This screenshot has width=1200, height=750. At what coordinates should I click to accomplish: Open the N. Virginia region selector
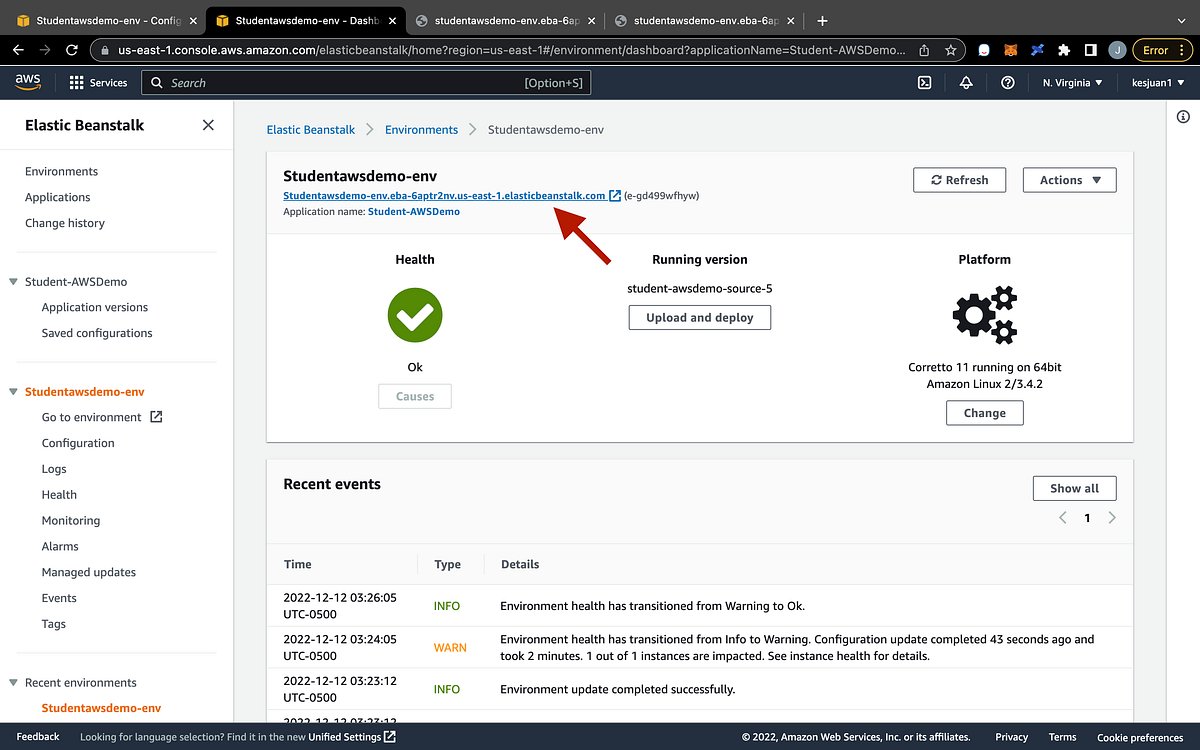(1072, 83)
